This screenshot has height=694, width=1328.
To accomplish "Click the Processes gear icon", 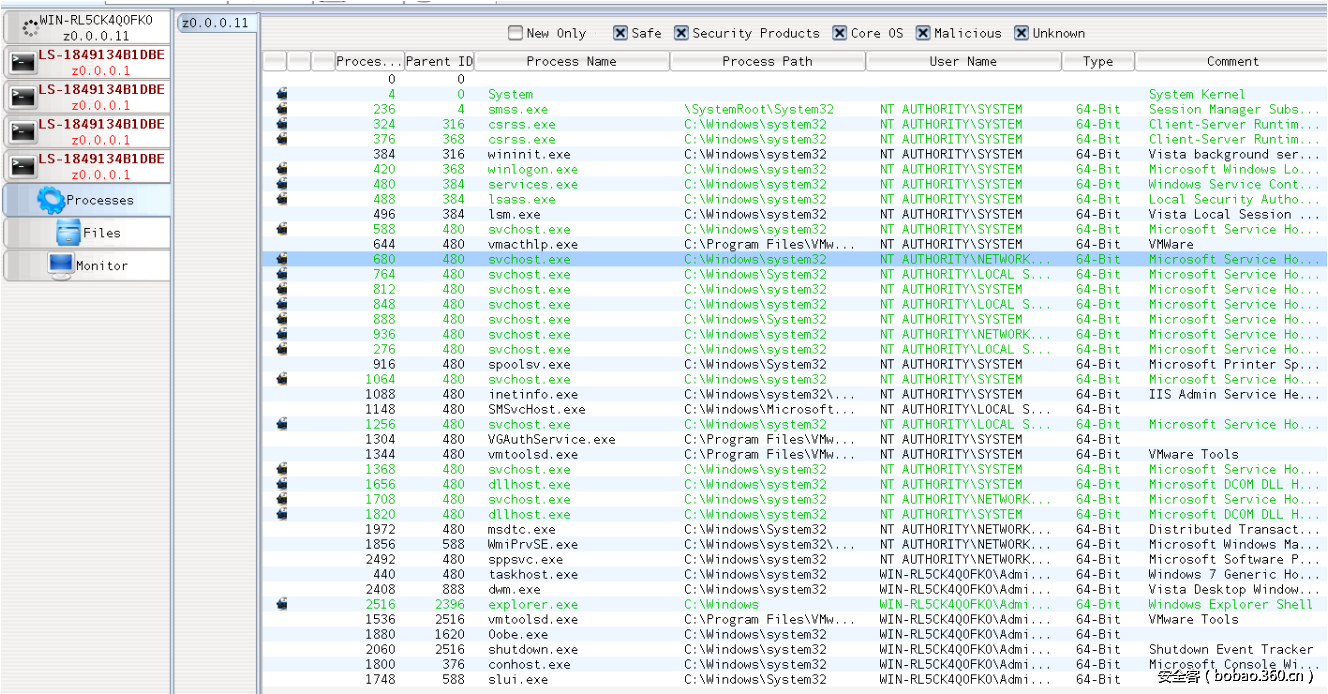I will (51, 200).
